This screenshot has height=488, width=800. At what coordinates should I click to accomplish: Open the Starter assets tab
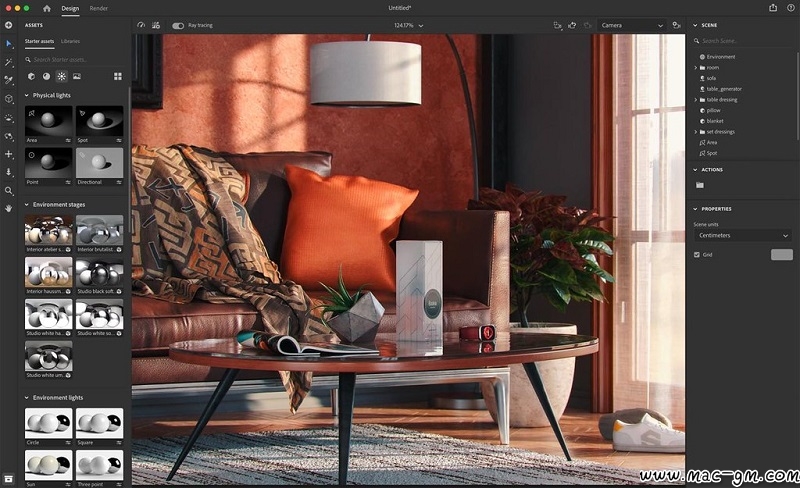coord(39,41)
